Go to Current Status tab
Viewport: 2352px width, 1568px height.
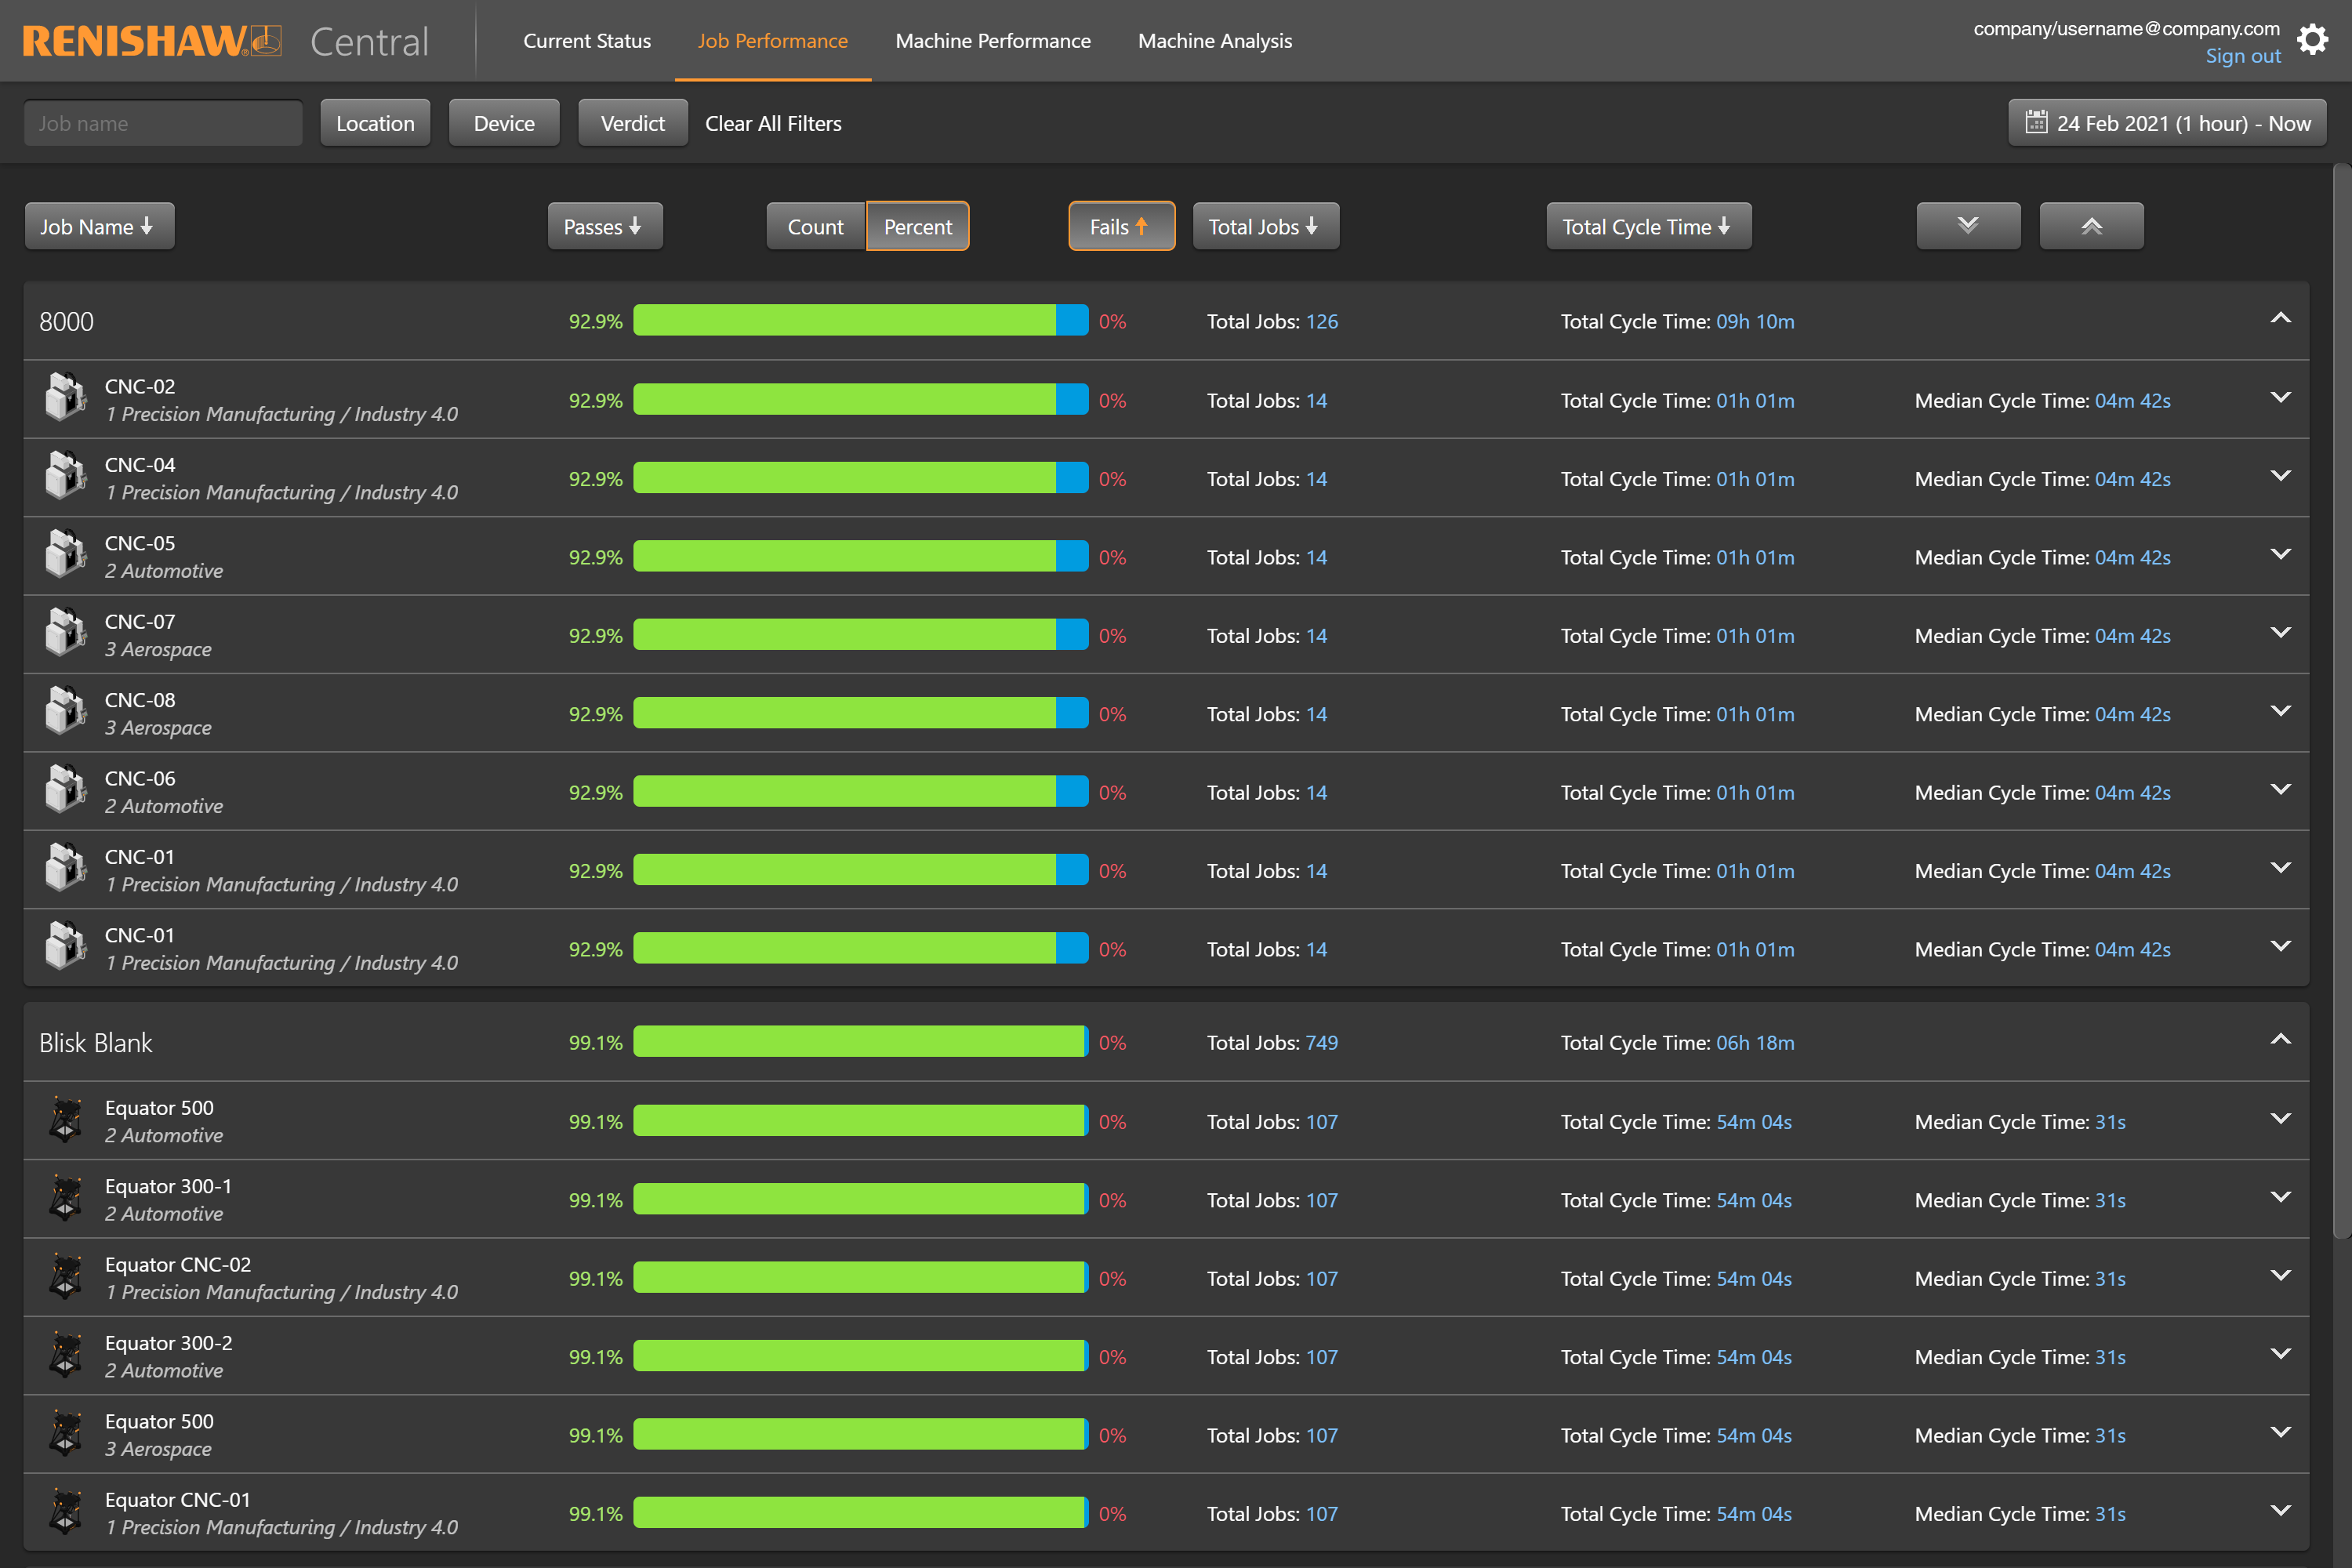[x=587, y=41]
